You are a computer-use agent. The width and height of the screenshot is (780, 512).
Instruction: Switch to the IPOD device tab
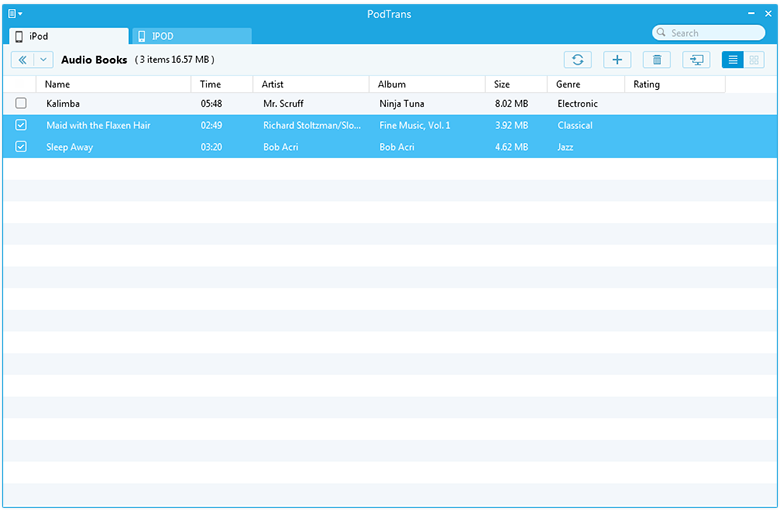pos(190,36)
